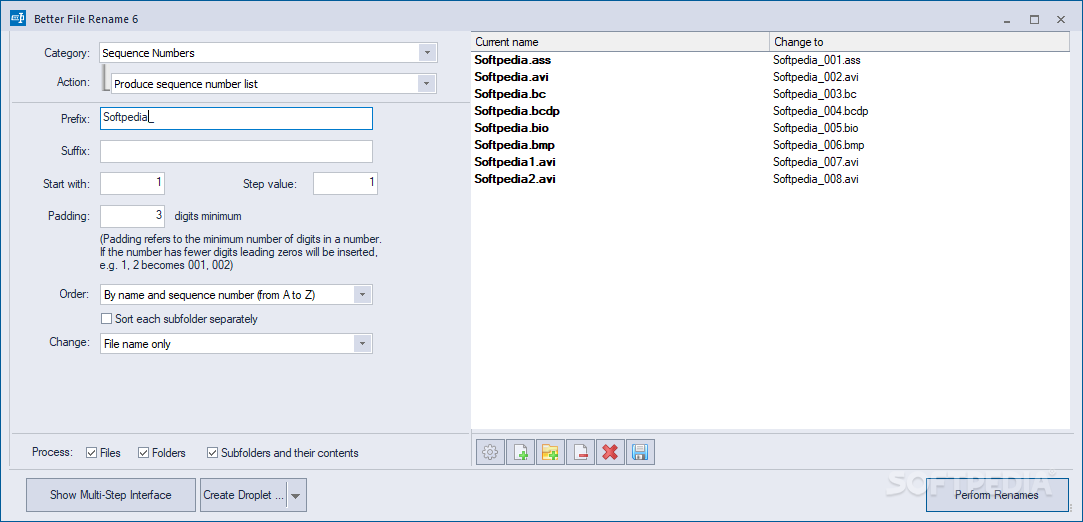The image size is (1083, 522).
Task: Uncheck Subfolders and their contents
Action: pyautogui.click(x=213, y=453)
